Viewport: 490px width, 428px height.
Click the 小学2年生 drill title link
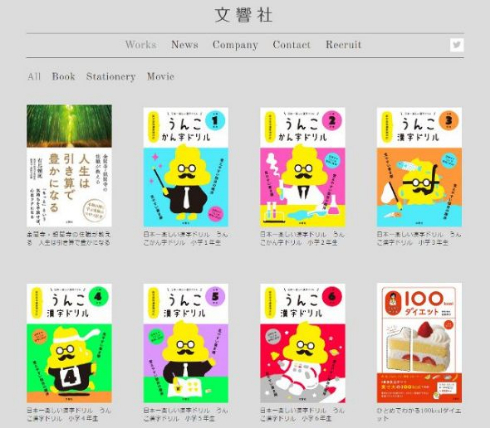click(302, 238)
